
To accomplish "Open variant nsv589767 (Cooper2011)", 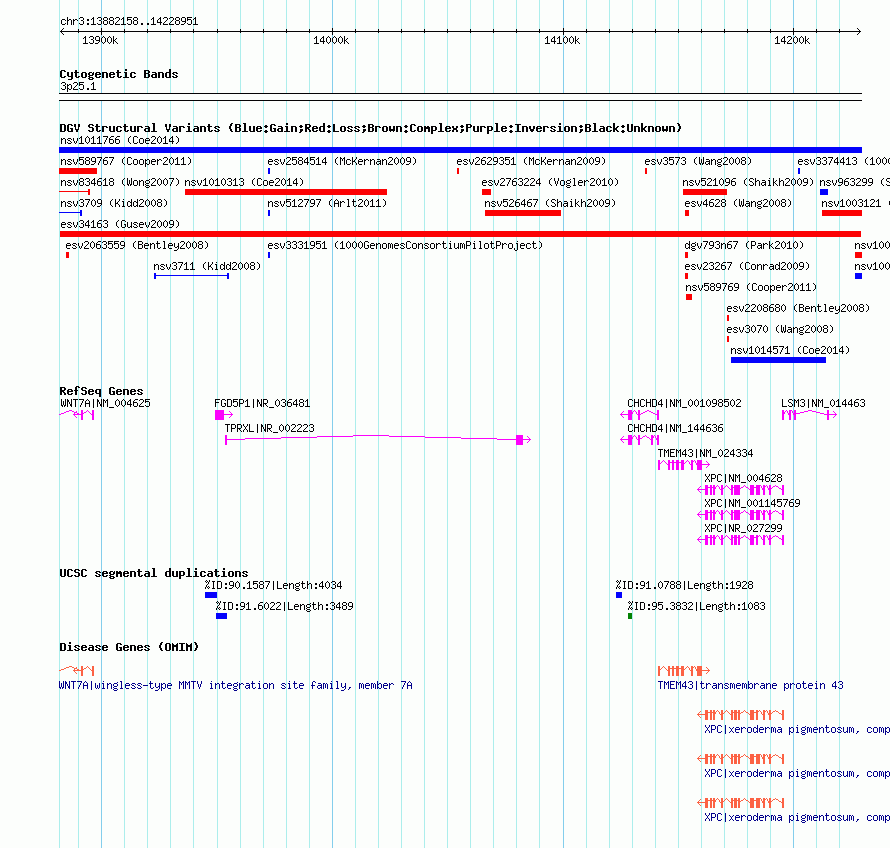I will (x=126, y=161).
